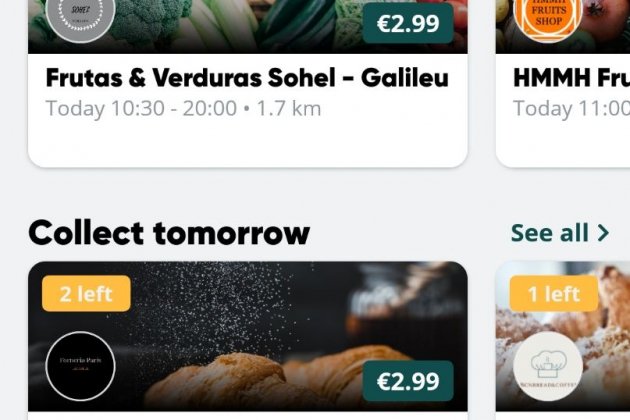
Task: Tap the BCN Bread & Coffee logo
Action: click(548, 367)
